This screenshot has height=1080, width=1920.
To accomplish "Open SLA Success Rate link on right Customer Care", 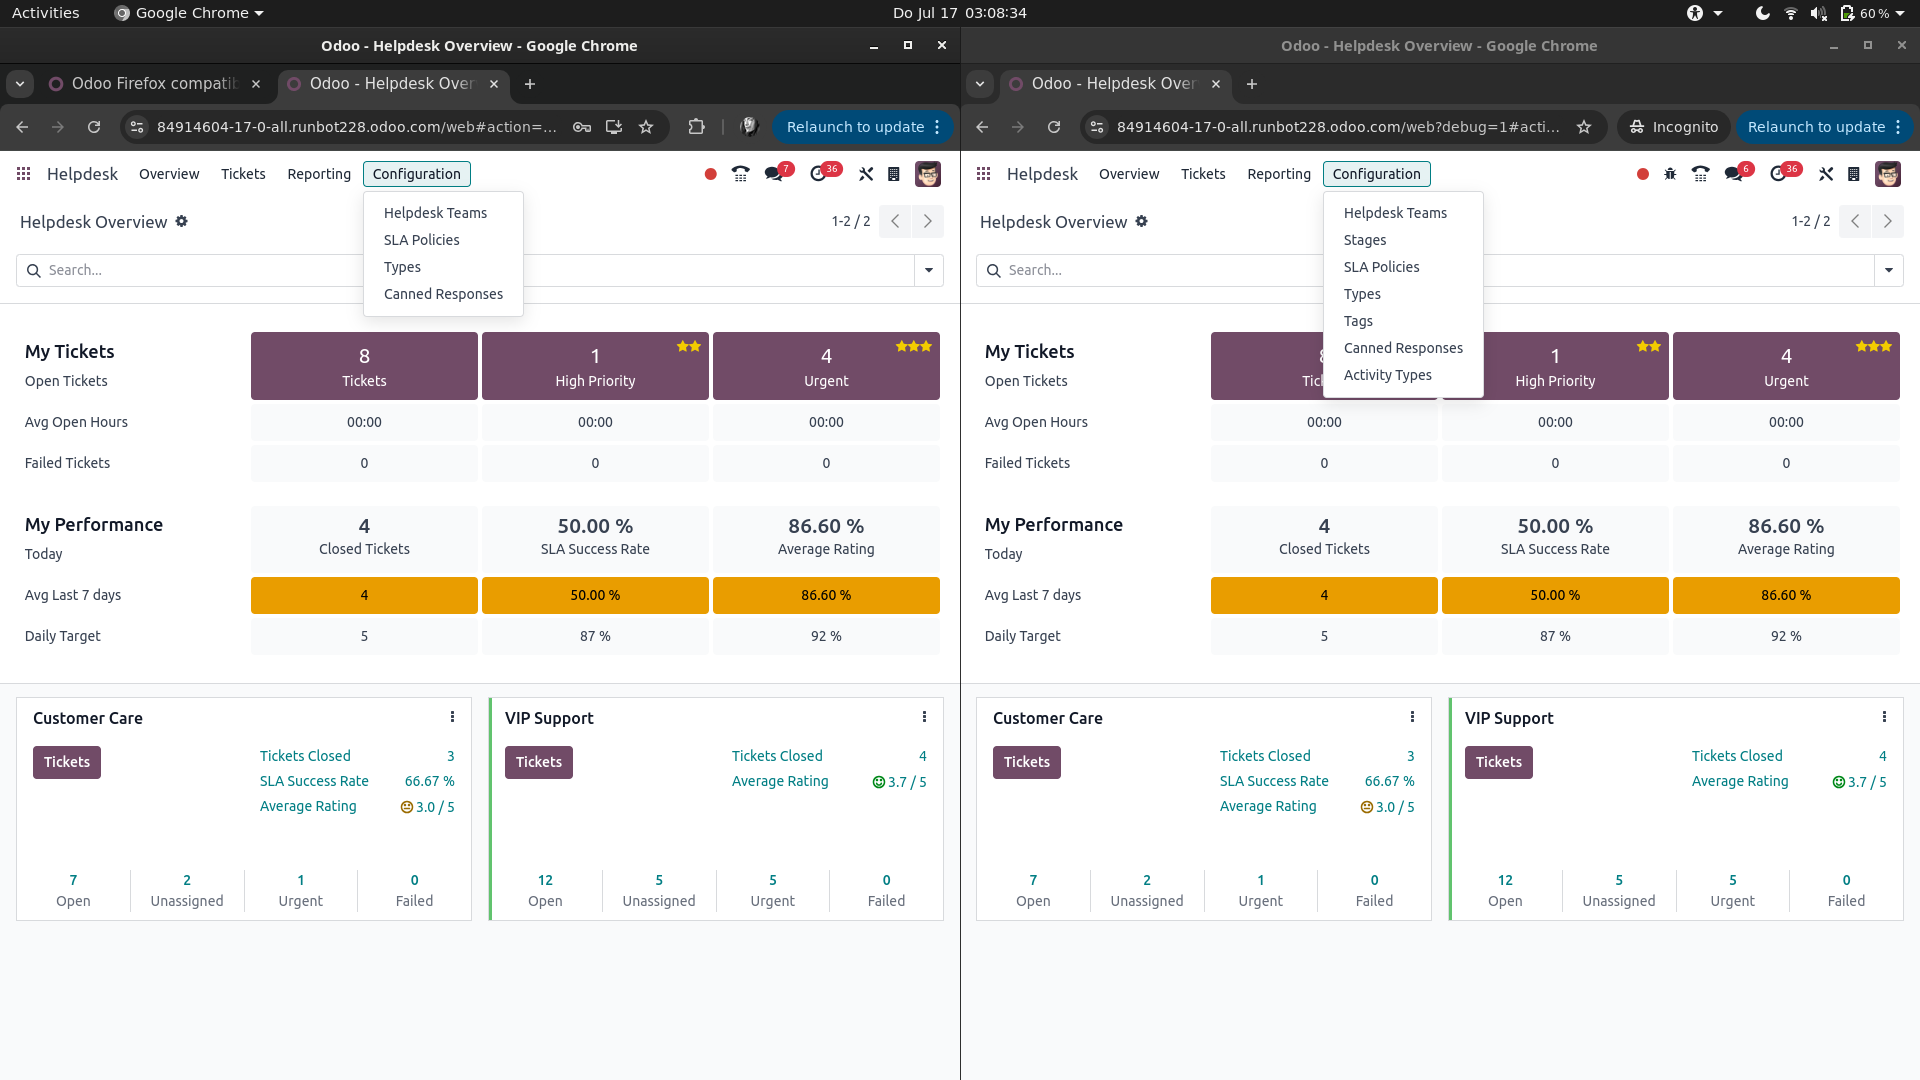I will coord(1274,781).
